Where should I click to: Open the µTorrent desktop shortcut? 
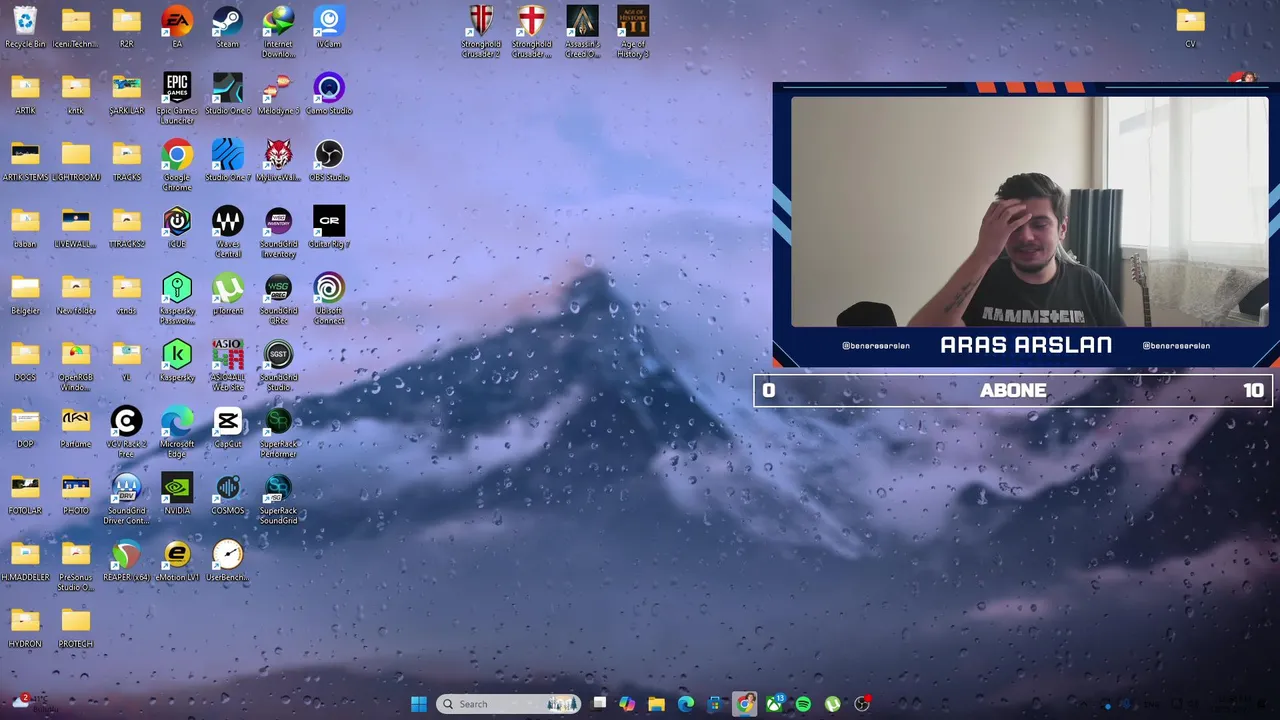pos(227,294)
